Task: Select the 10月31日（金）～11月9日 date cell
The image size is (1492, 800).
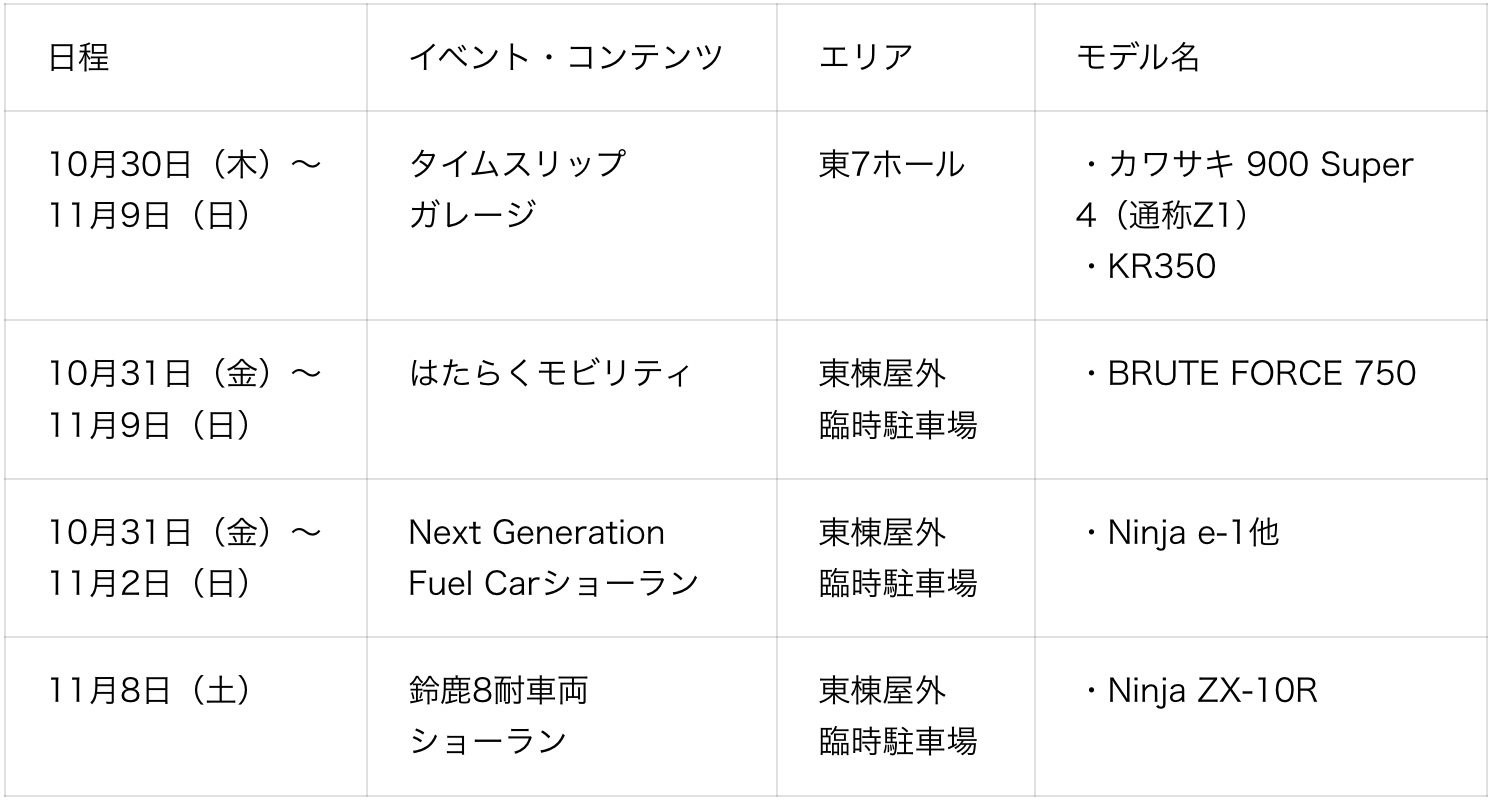Action: coord(185,399)
